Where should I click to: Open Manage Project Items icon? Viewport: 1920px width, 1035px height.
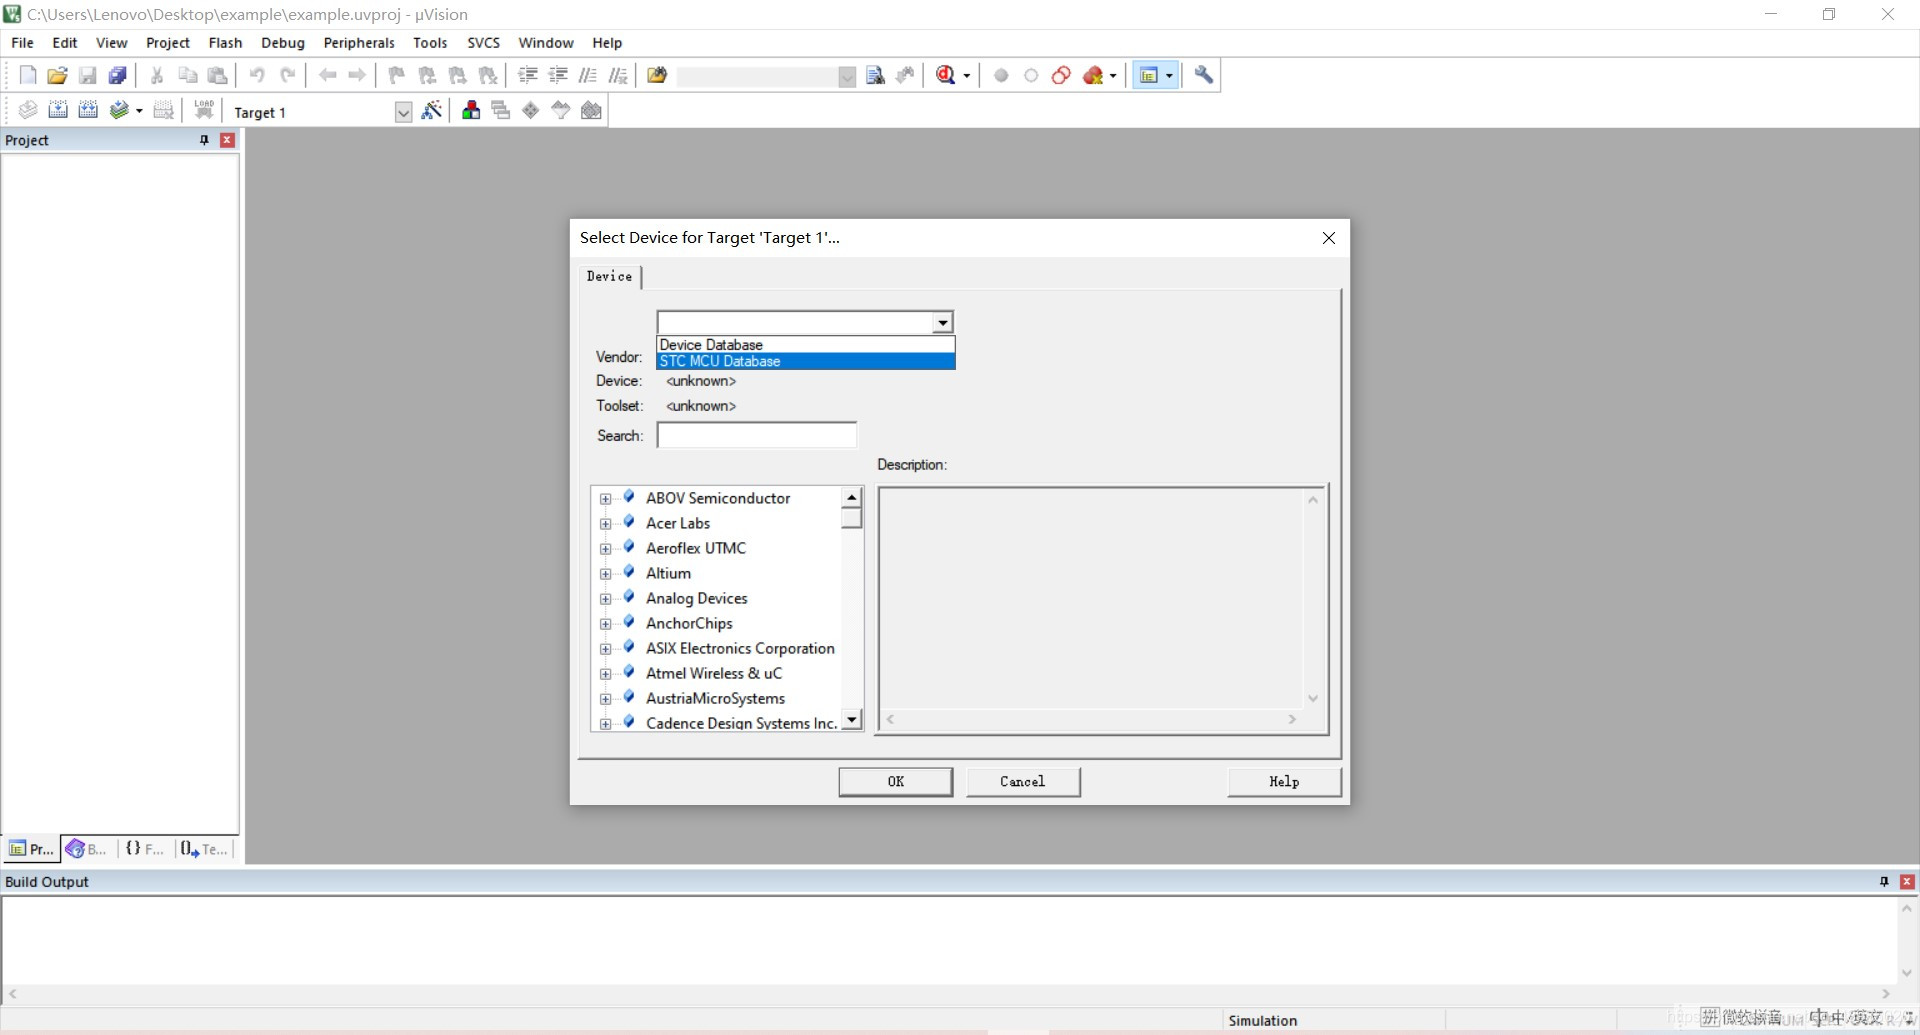click(x=471, y=111)
